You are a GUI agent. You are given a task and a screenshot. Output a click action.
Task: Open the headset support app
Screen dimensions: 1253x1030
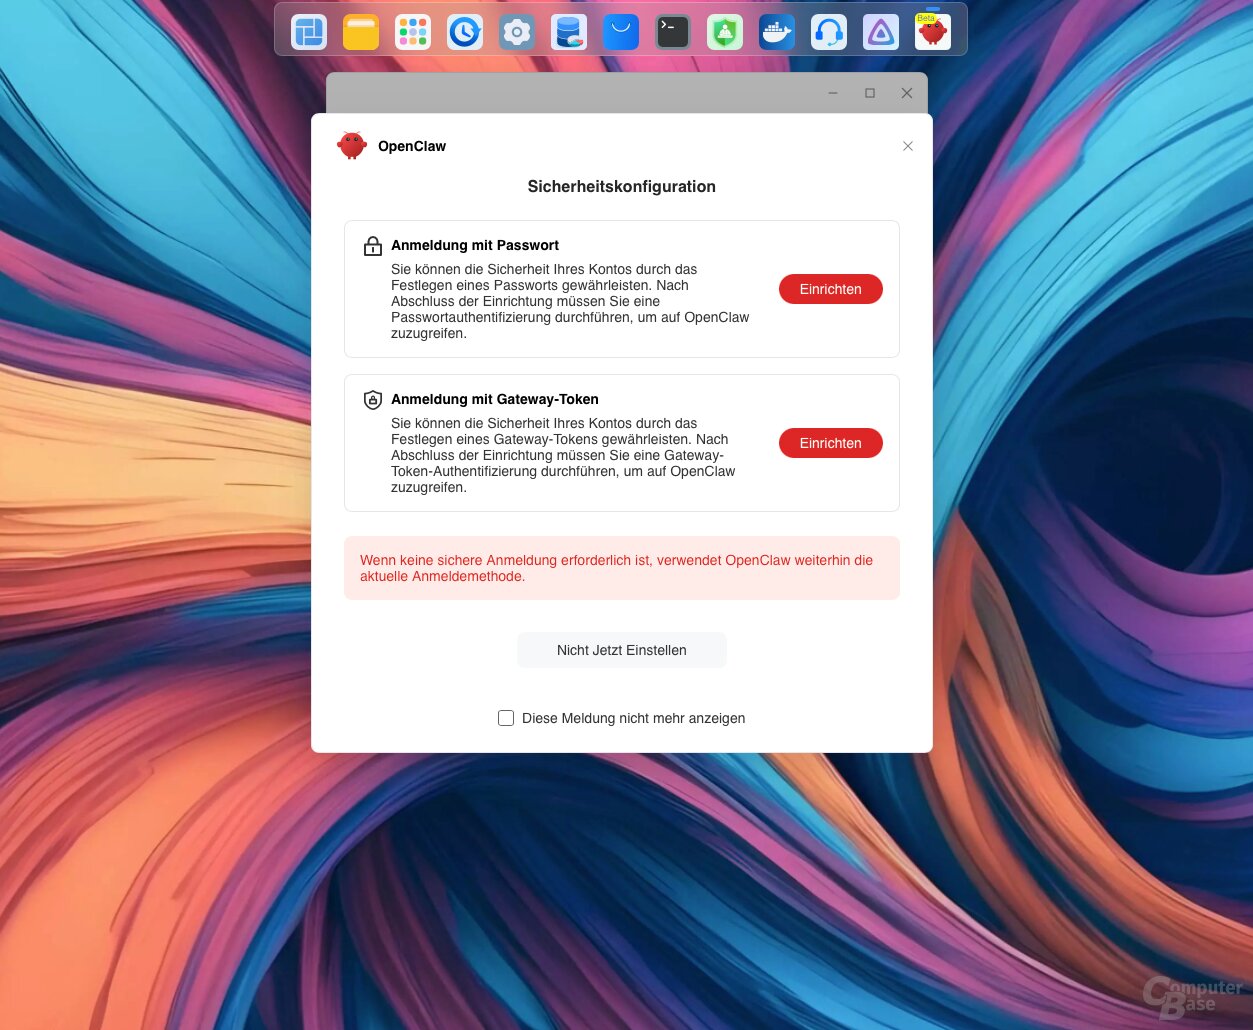(x=829, y=32)
